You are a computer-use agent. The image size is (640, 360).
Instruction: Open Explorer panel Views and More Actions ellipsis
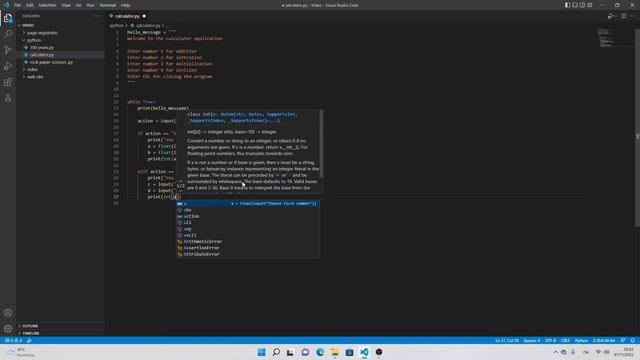pos(97,16)
